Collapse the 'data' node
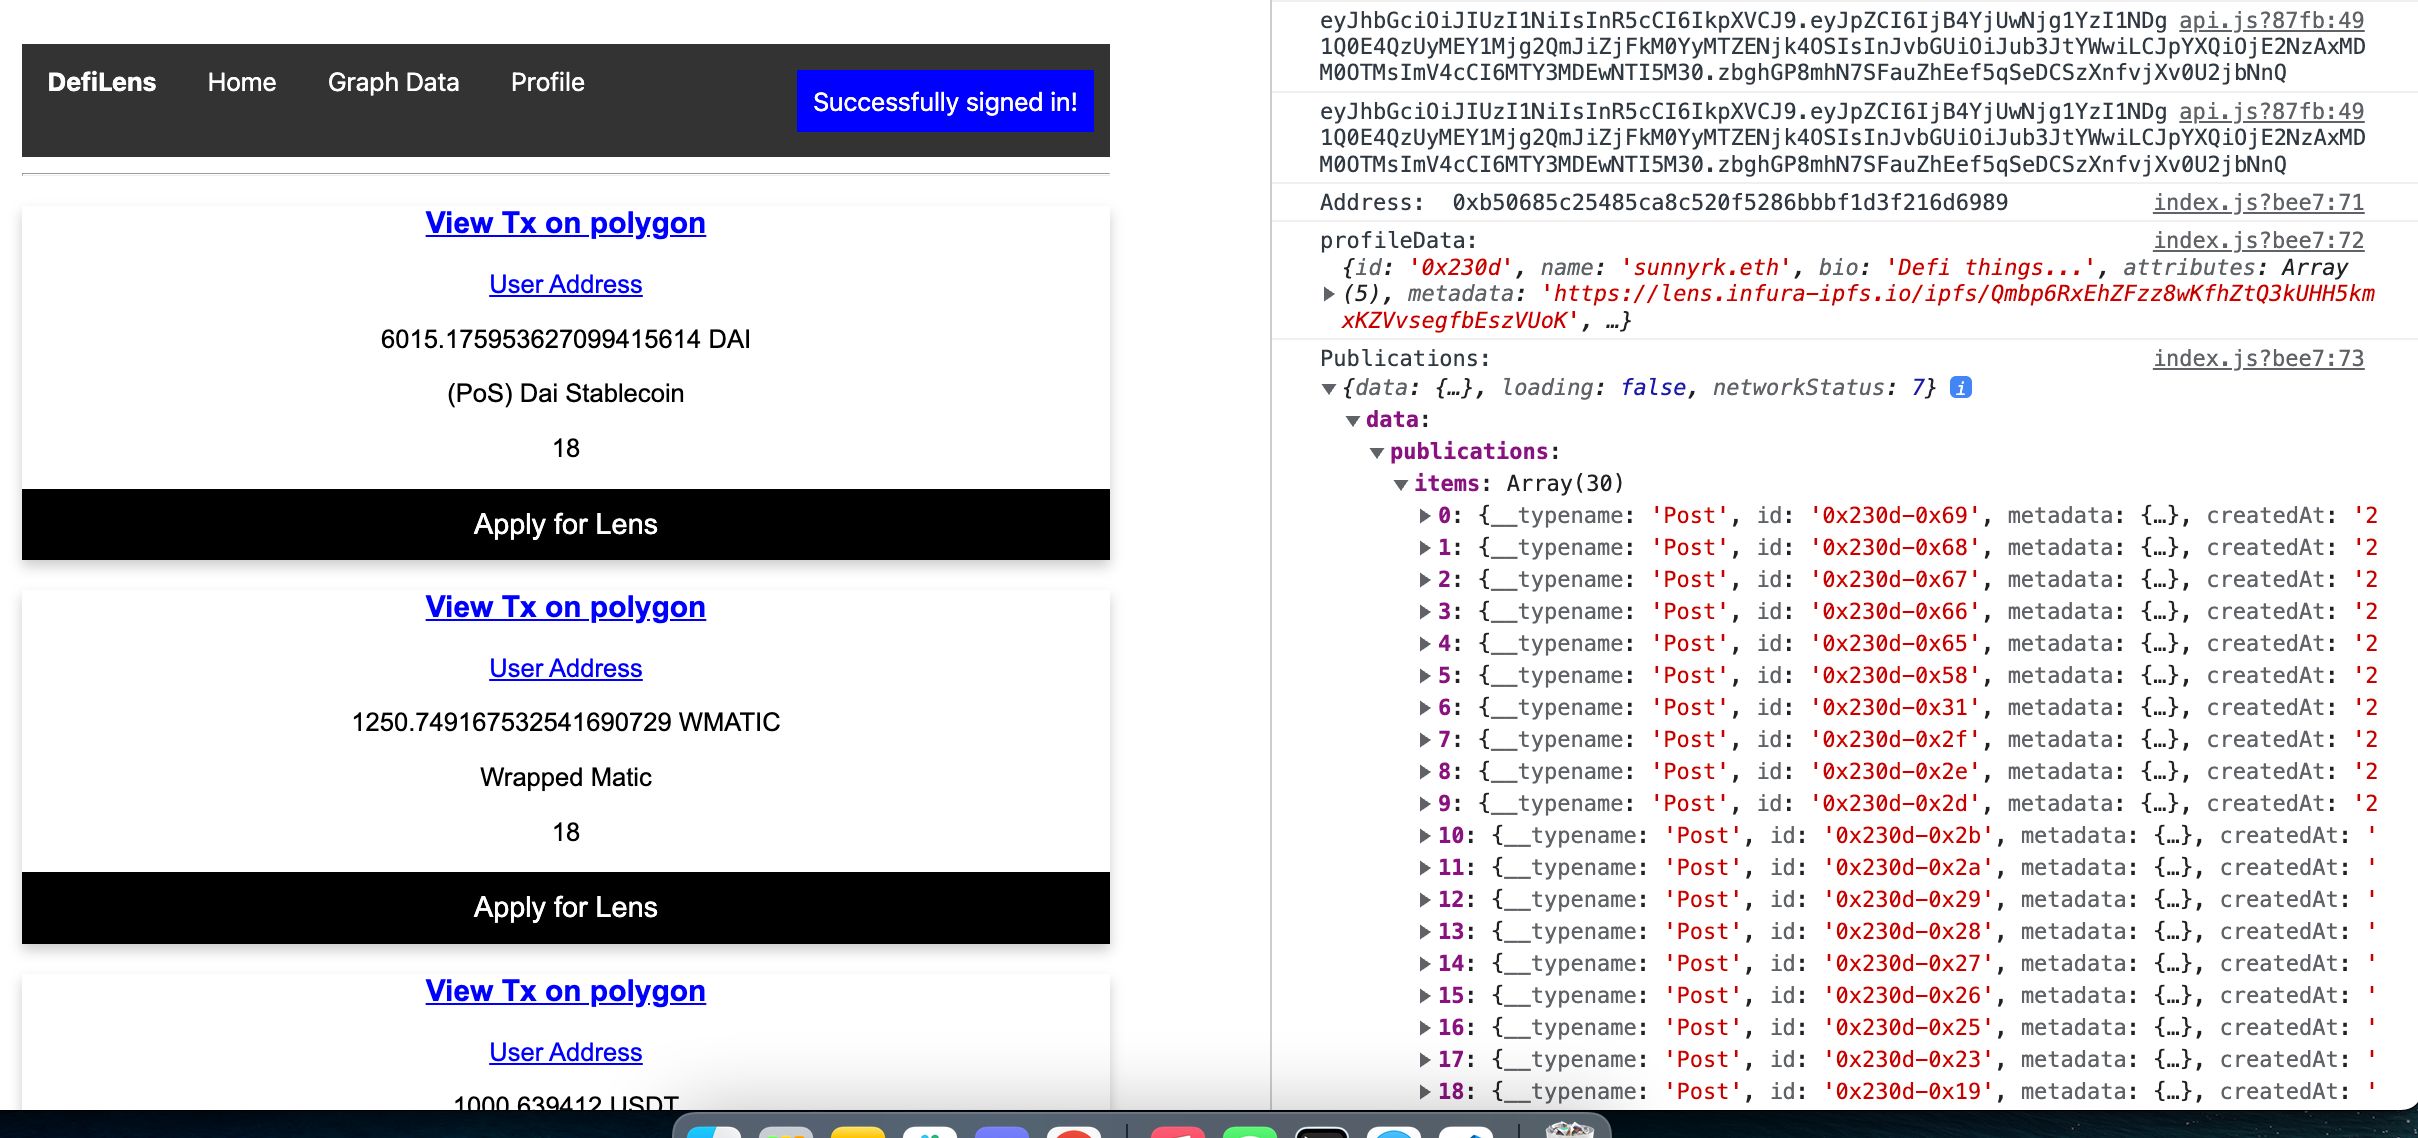 tap(1353, 420)
